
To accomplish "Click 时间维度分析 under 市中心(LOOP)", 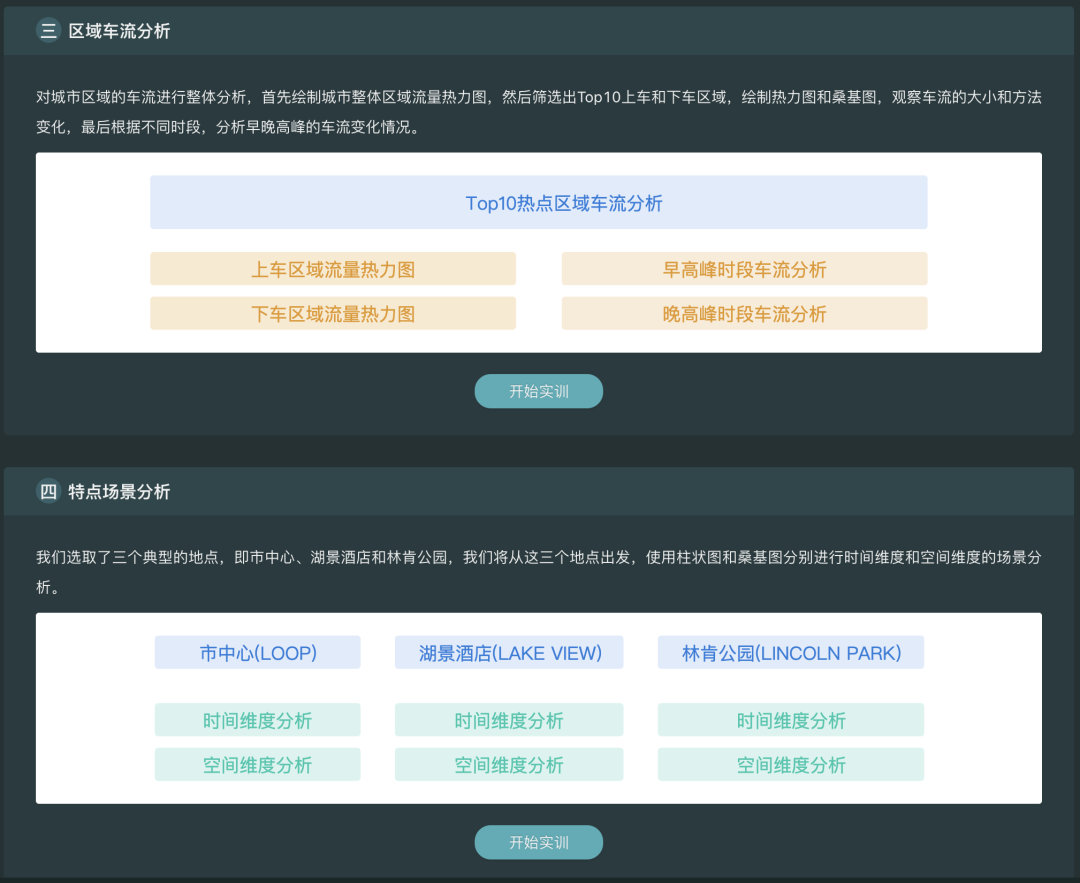I will [x=258, y=720].
